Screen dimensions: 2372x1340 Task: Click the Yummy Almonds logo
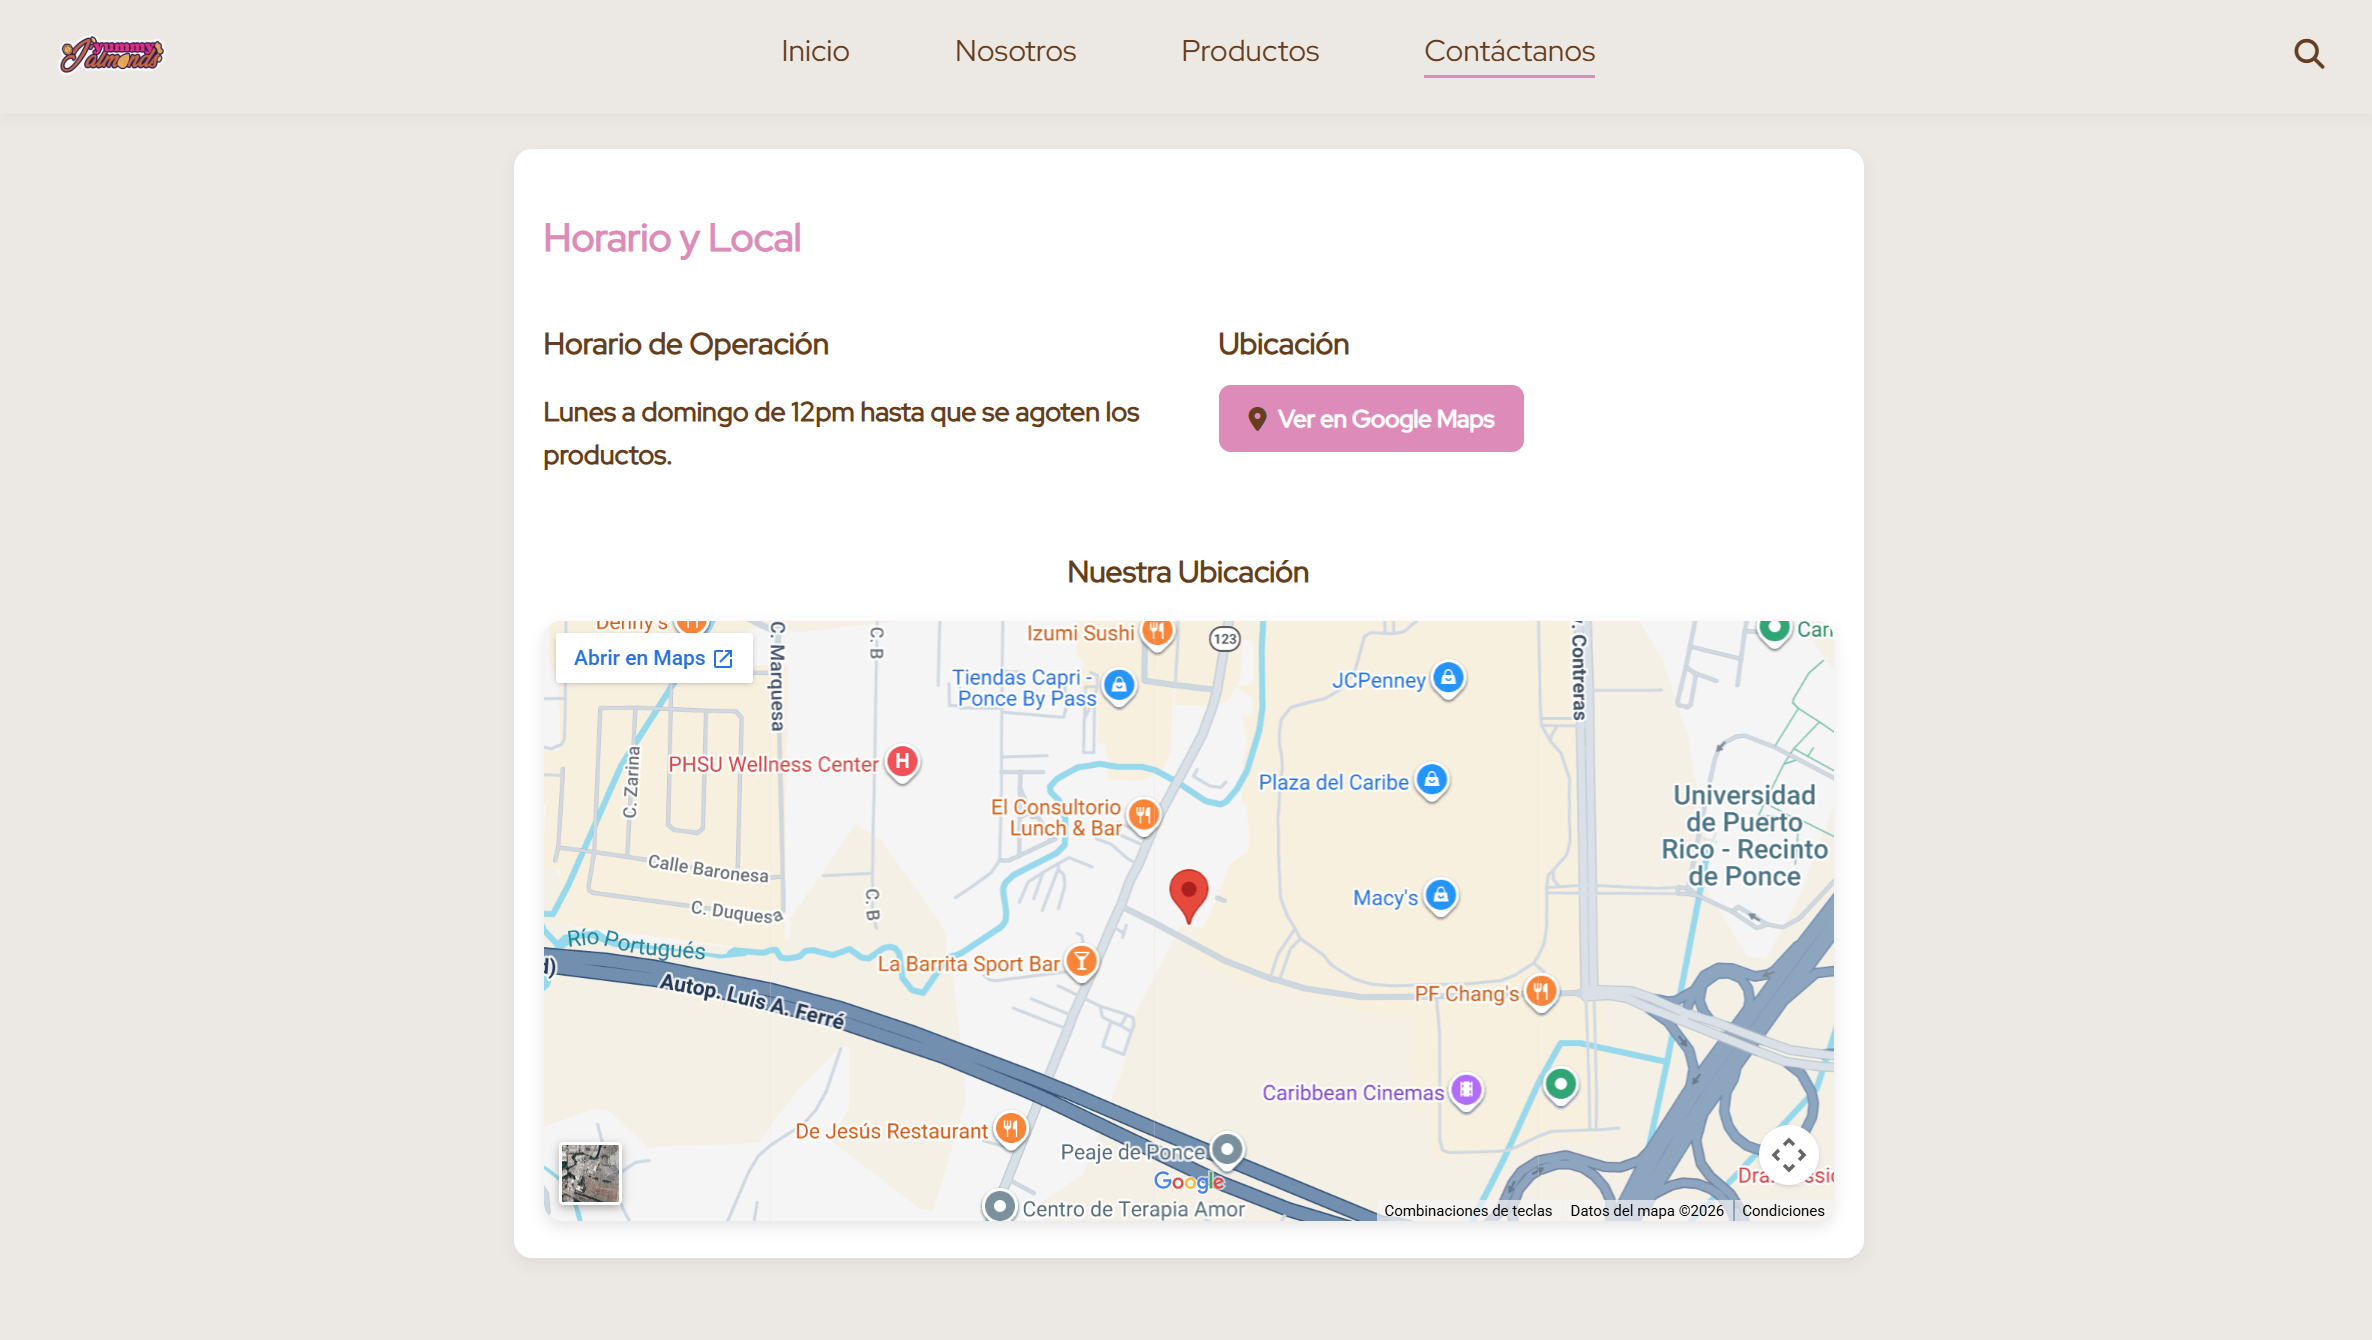pyautogui.click(x=111, y=54)
